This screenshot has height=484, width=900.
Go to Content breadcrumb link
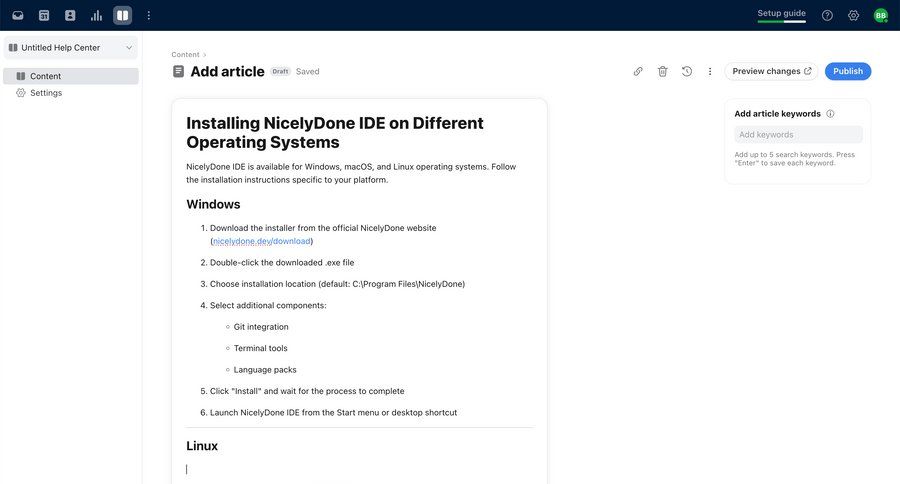pyautogui.click(x=185, y=55)
